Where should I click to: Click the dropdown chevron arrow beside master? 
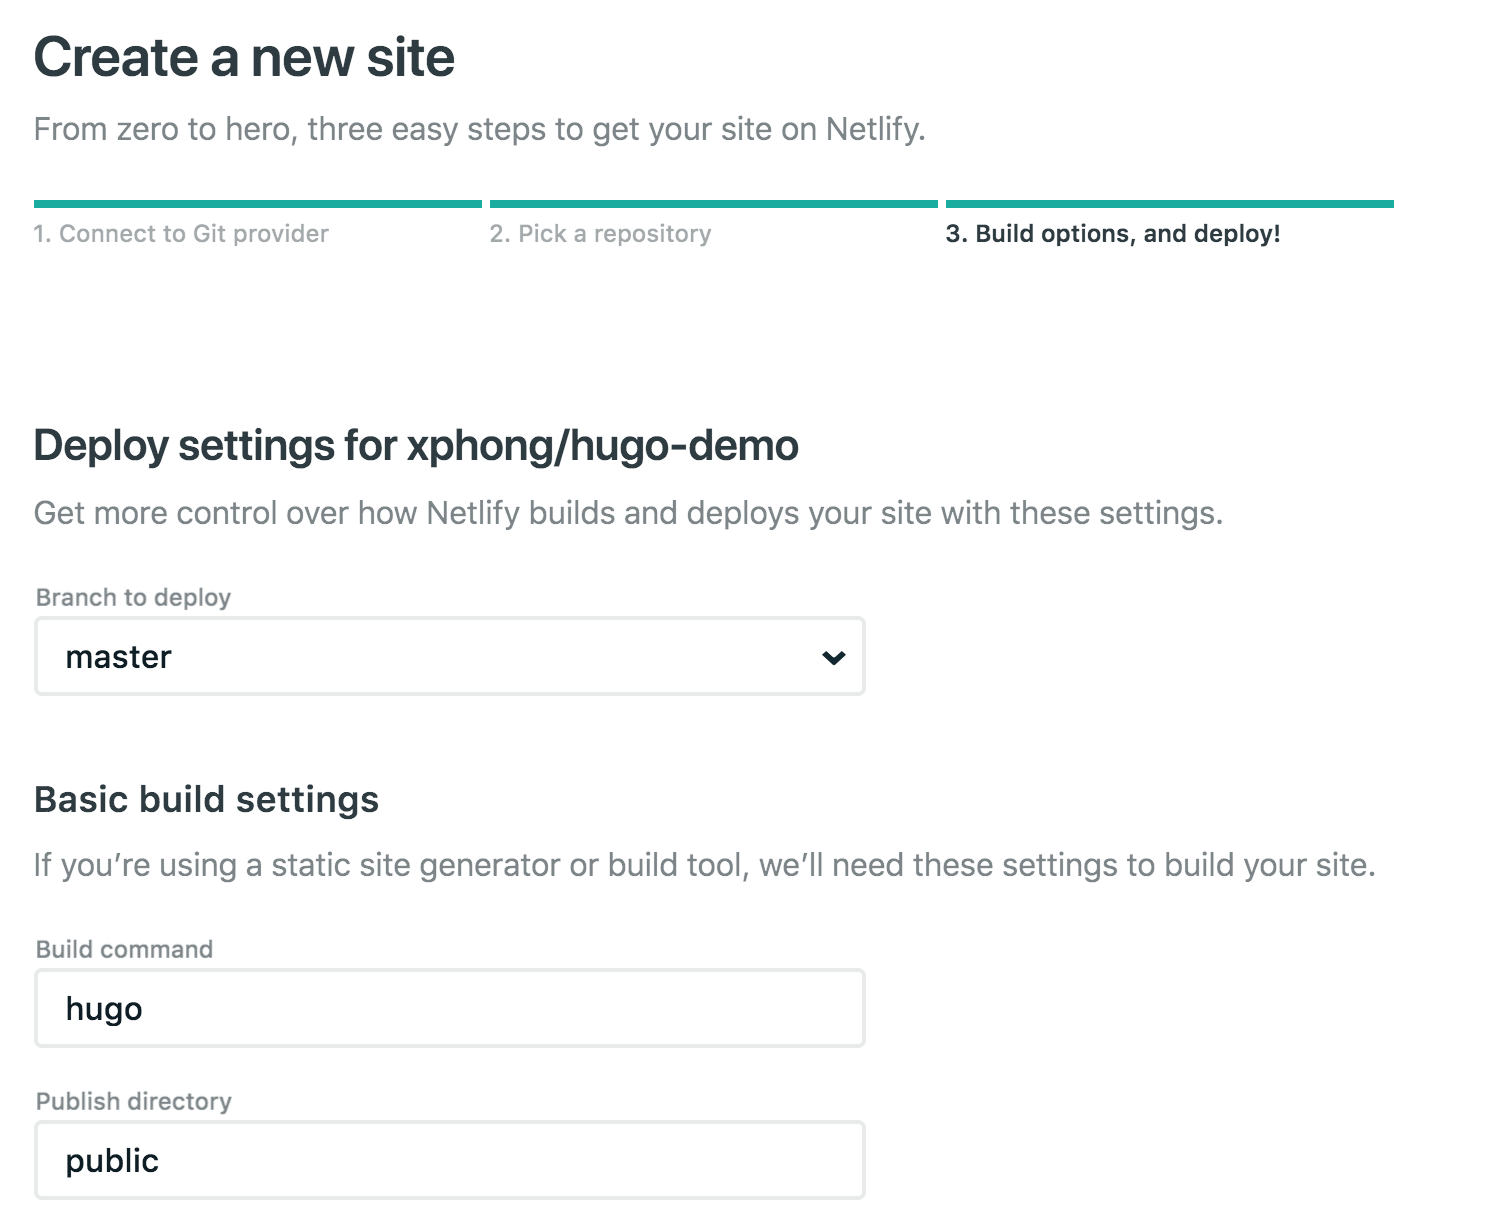(x=833, y=657)
